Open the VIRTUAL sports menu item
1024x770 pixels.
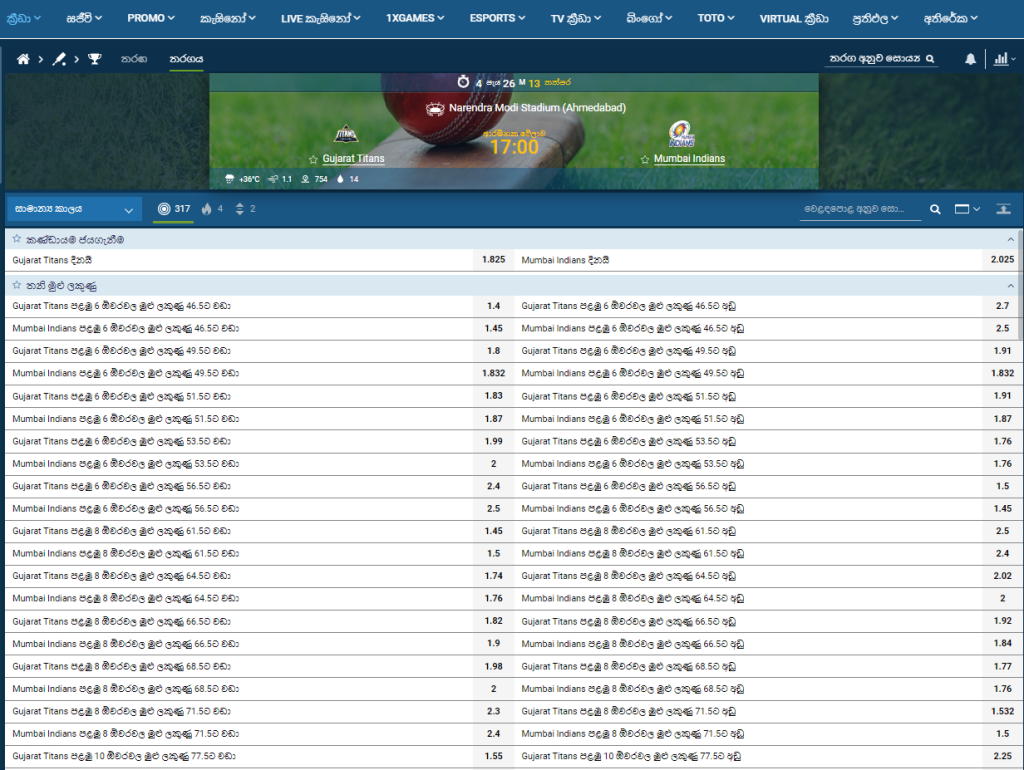coord(794,18)
